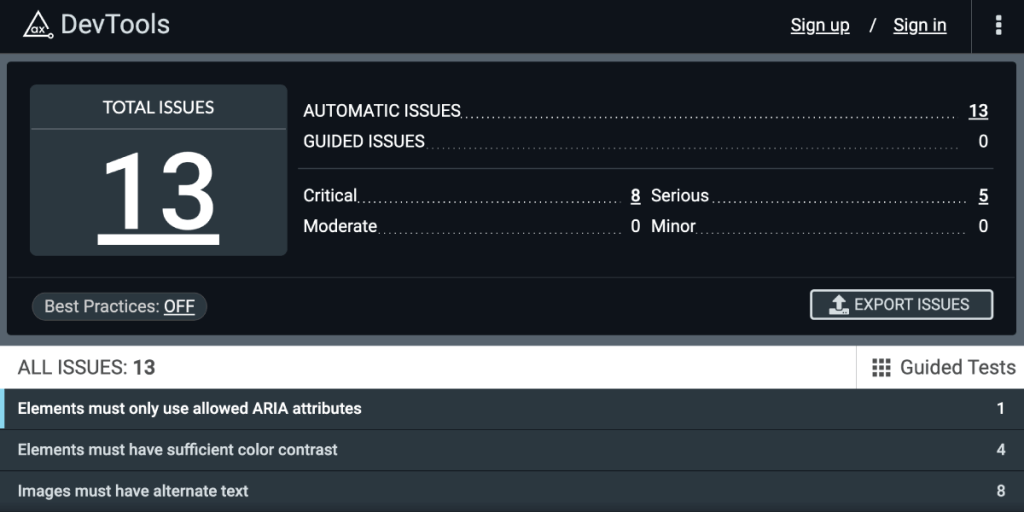Click the Automatic Issues count 13
Viewport: 1024px width, 512px height.
point(978,111)
